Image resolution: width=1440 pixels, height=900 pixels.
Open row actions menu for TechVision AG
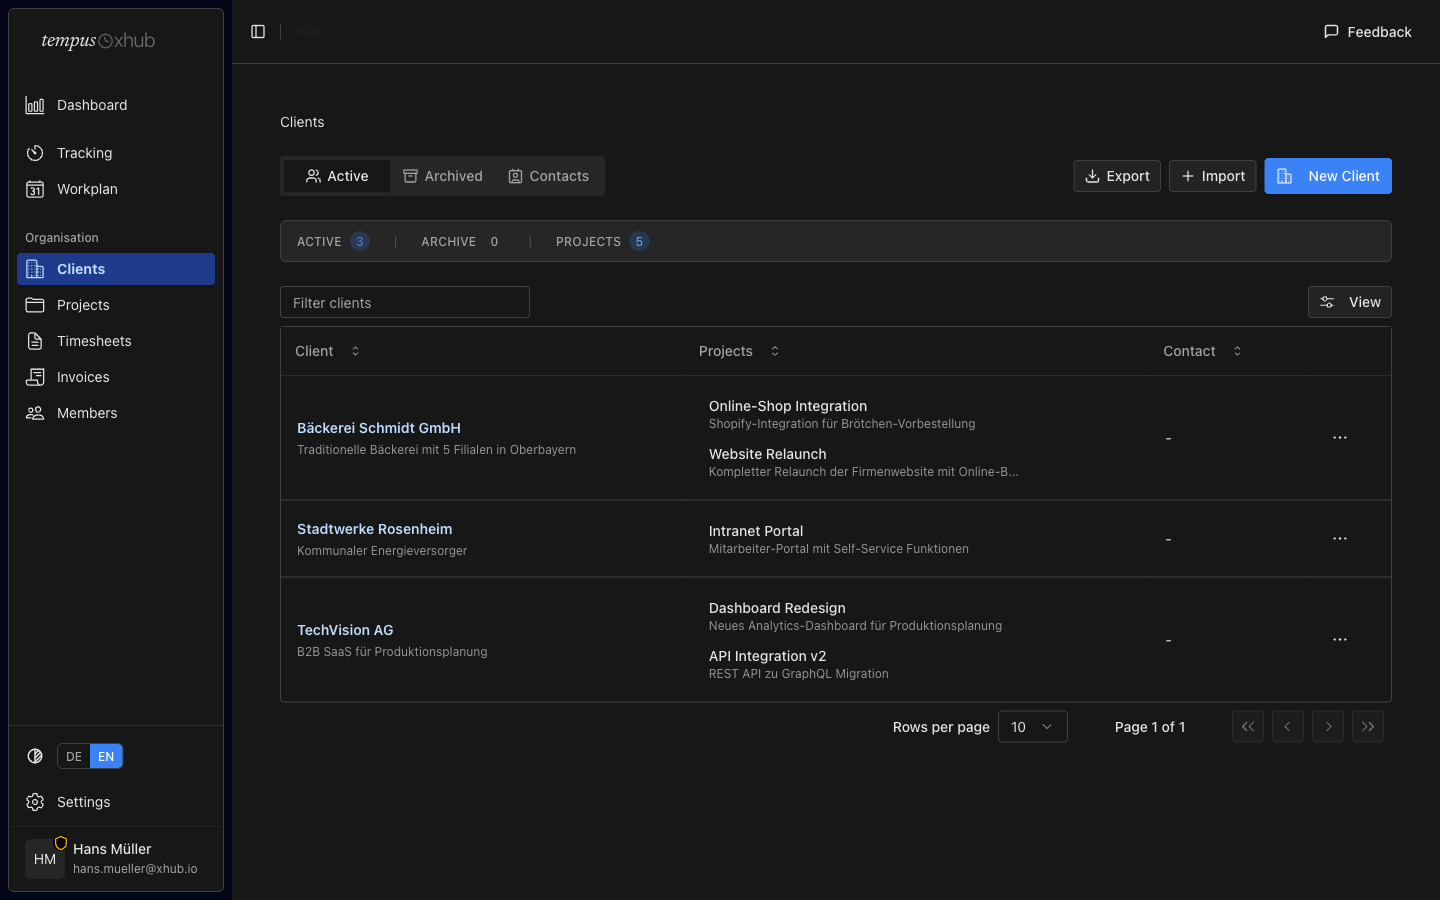tap(1339, 640)
